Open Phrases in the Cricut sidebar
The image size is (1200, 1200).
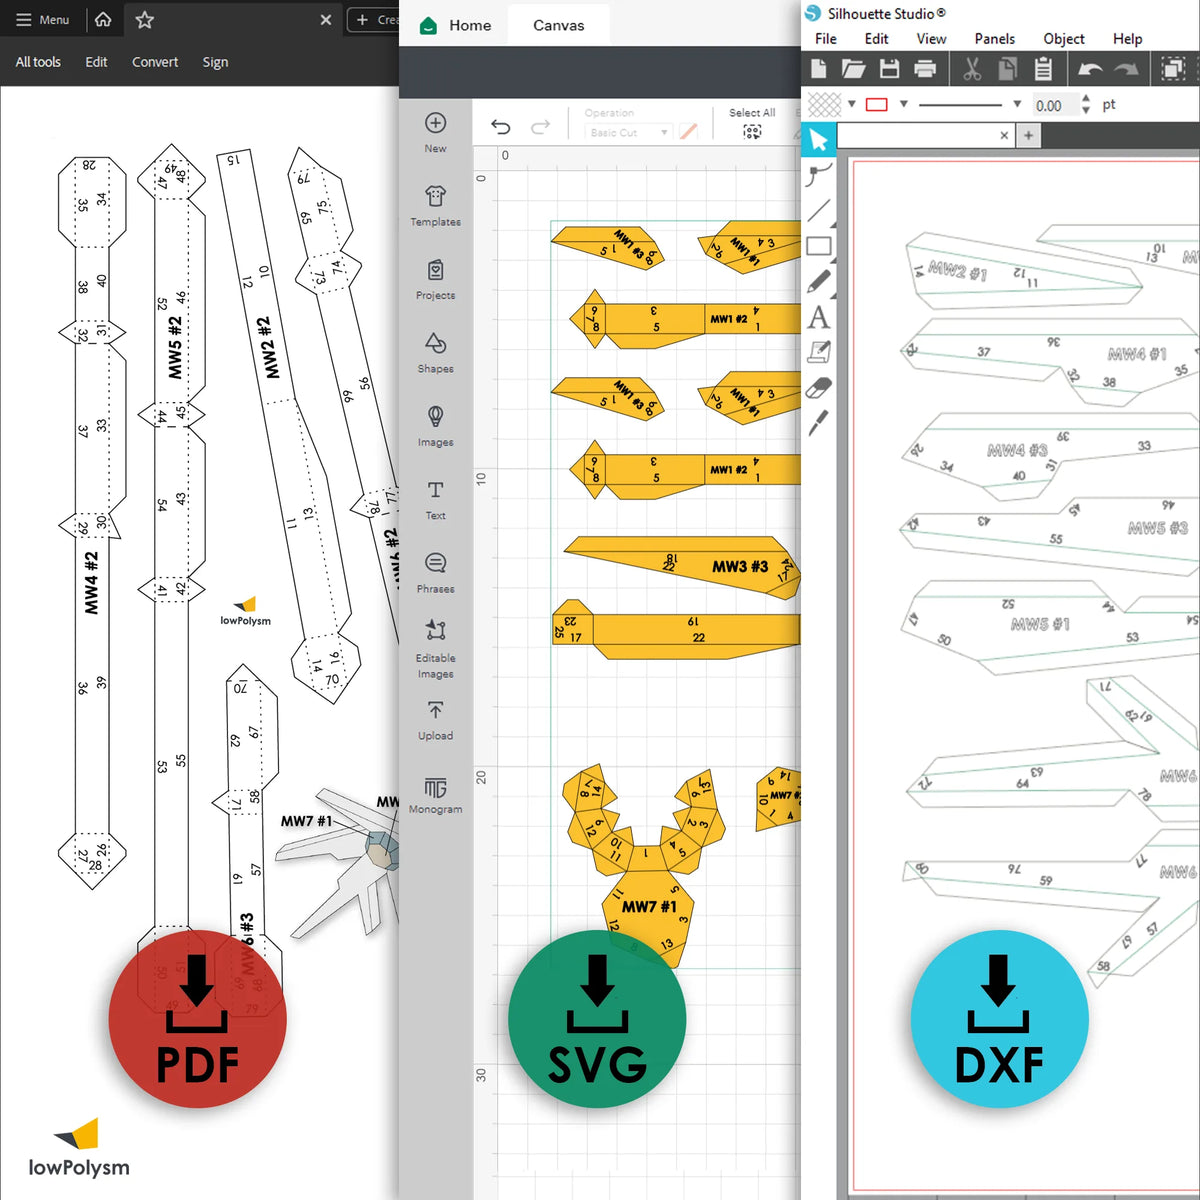point(435,572)
